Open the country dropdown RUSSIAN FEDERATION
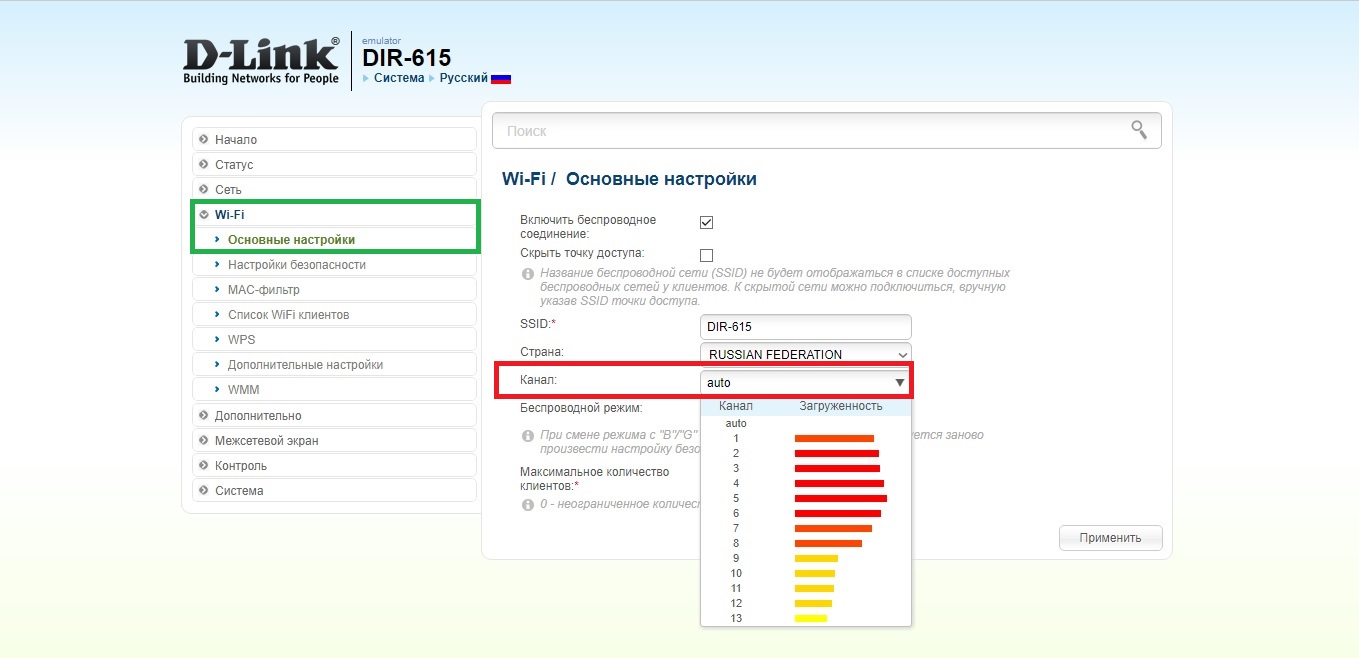Viewport: 1359px width, 658px height. pyautogui.click(x=806, y=354)
